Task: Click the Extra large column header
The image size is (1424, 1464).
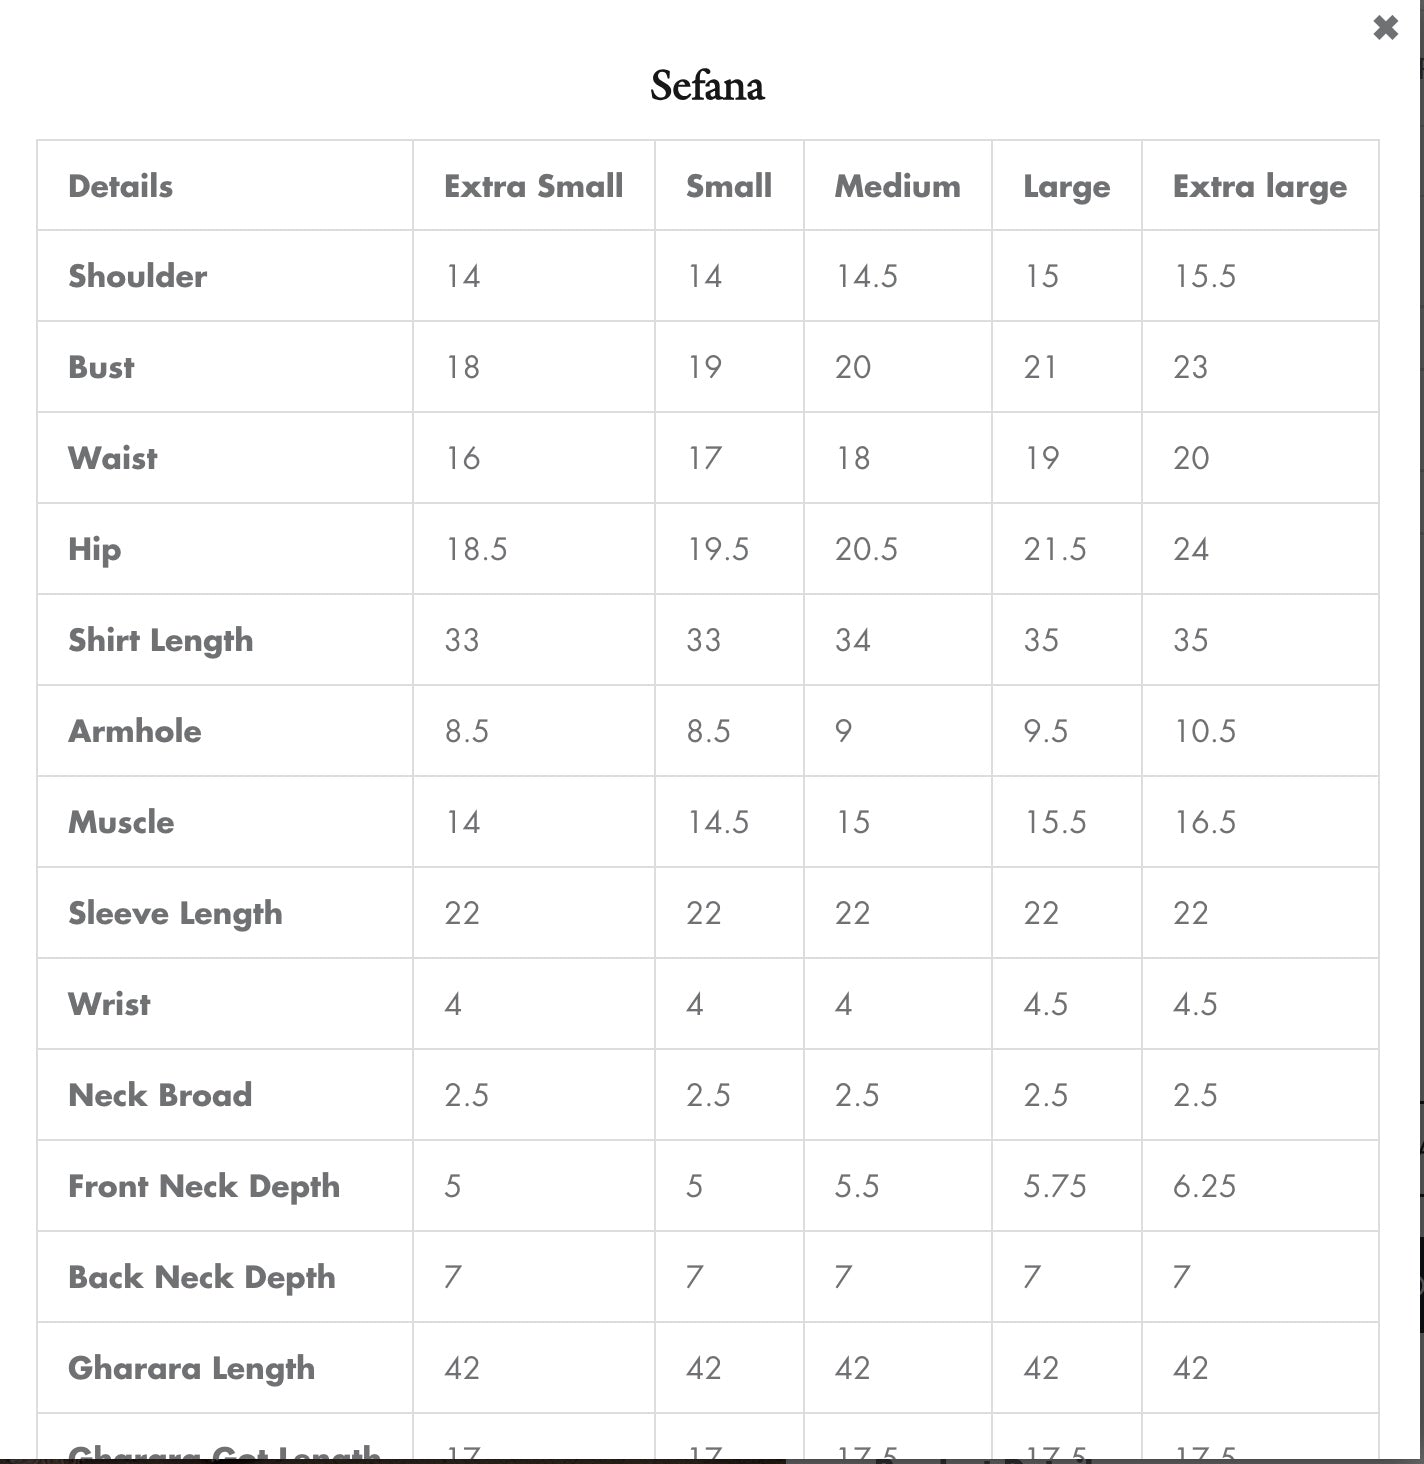Action: tap(1259, 187)
